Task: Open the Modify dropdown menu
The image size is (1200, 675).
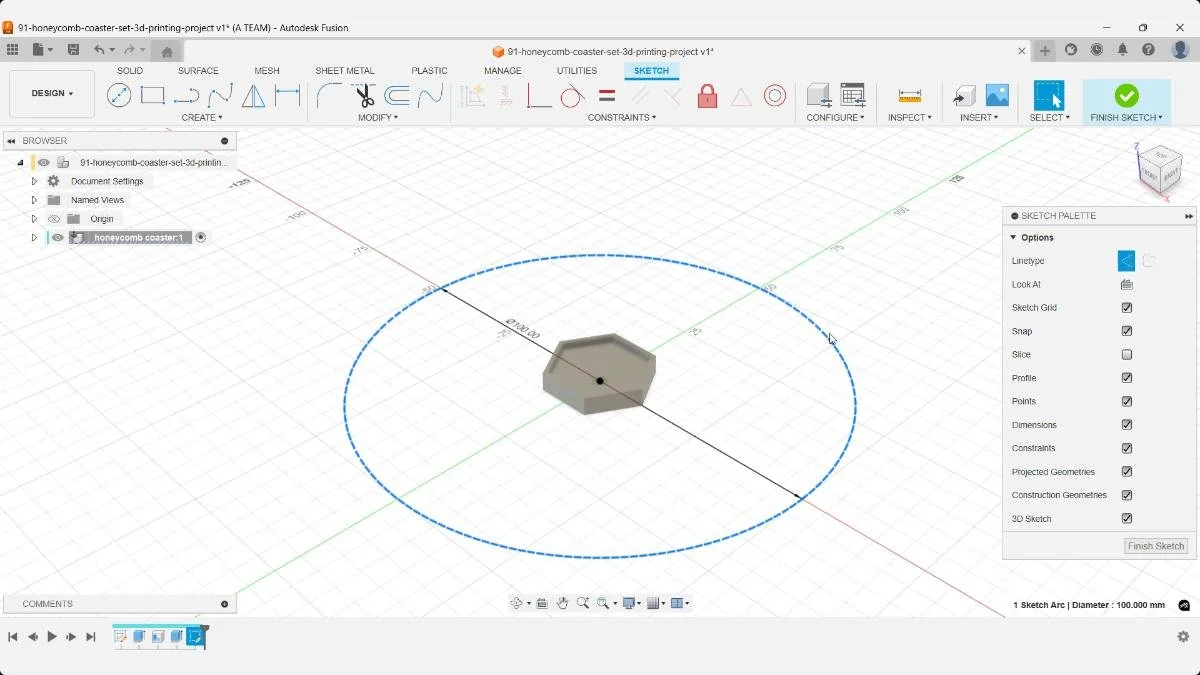Action: tap(380, 117)
